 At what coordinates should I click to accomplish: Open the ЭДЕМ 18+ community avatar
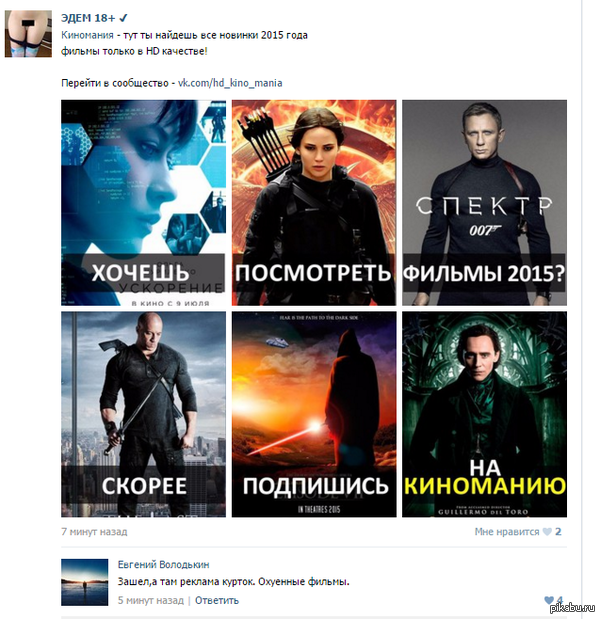28,34
